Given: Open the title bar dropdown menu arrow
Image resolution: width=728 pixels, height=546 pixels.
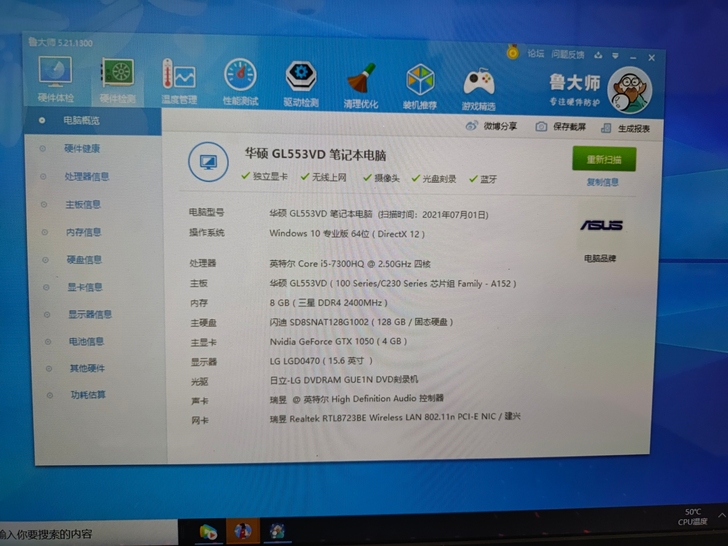Looking at the screenshot, I should (615, 56).
